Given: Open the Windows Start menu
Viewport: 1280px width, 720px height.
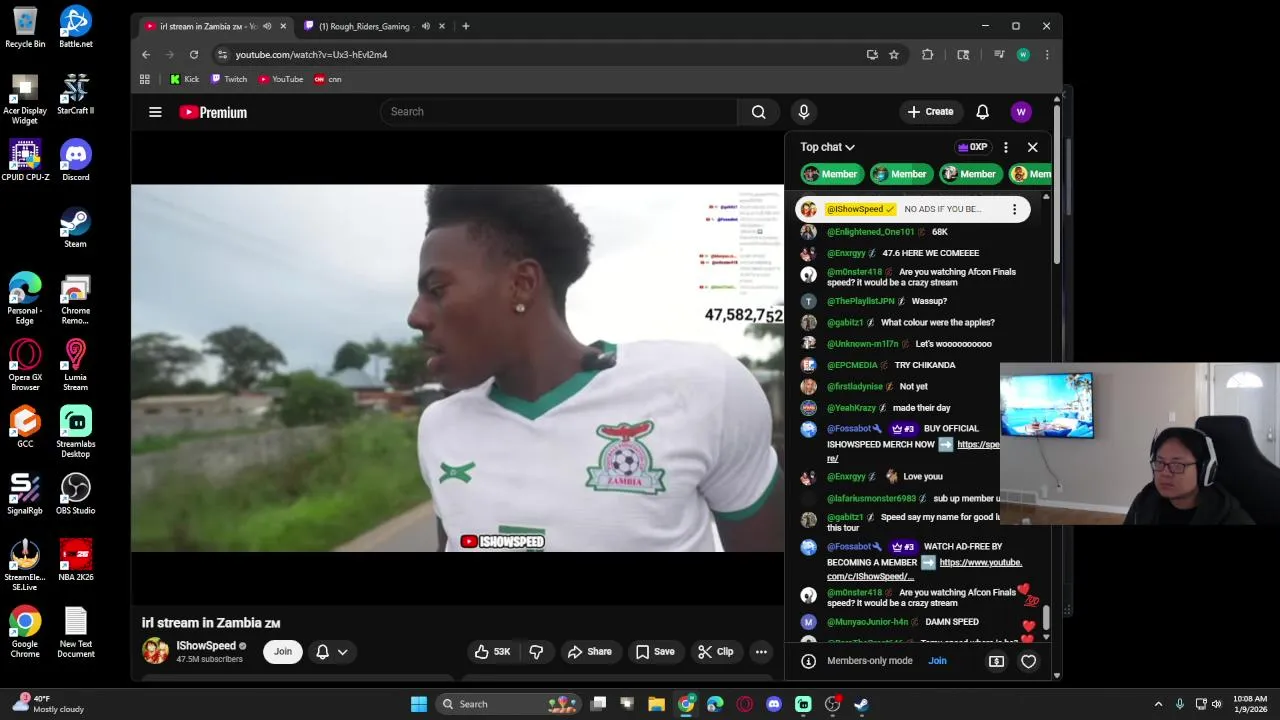Looking at the screenshot, I should click(419, 704).
